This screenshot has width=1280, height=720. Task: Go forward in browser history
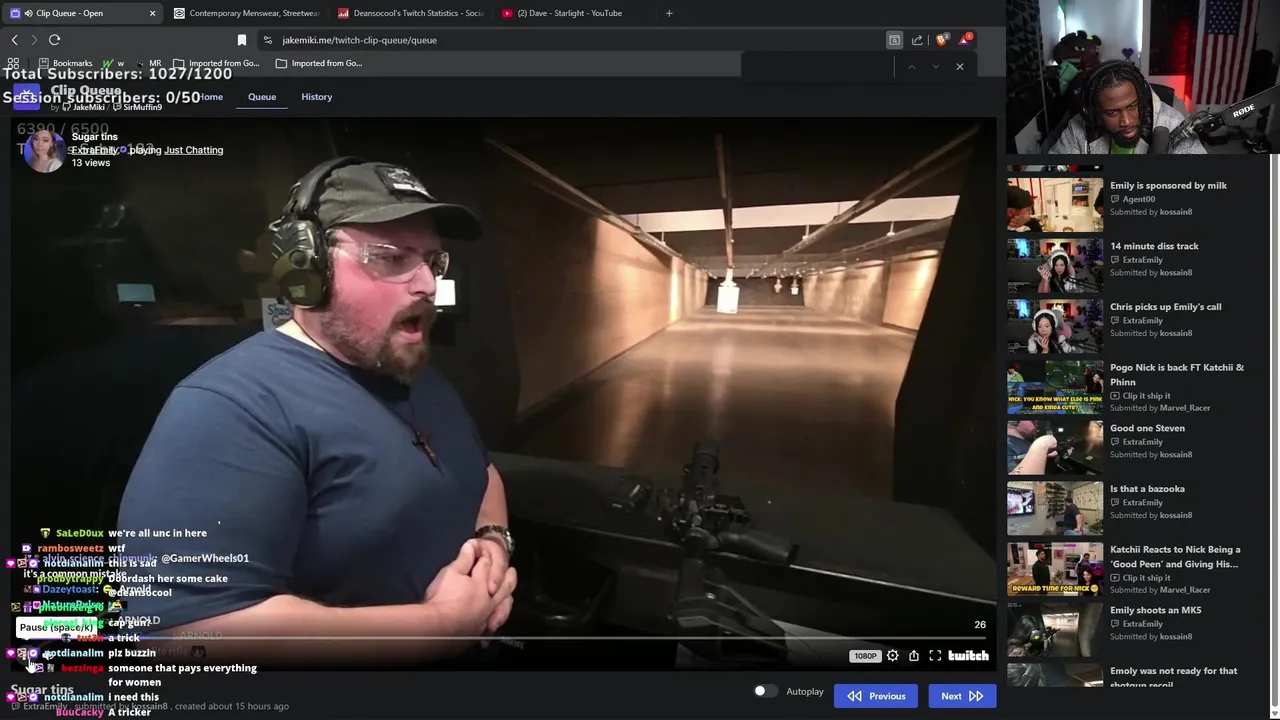click(x=34, y=40)
